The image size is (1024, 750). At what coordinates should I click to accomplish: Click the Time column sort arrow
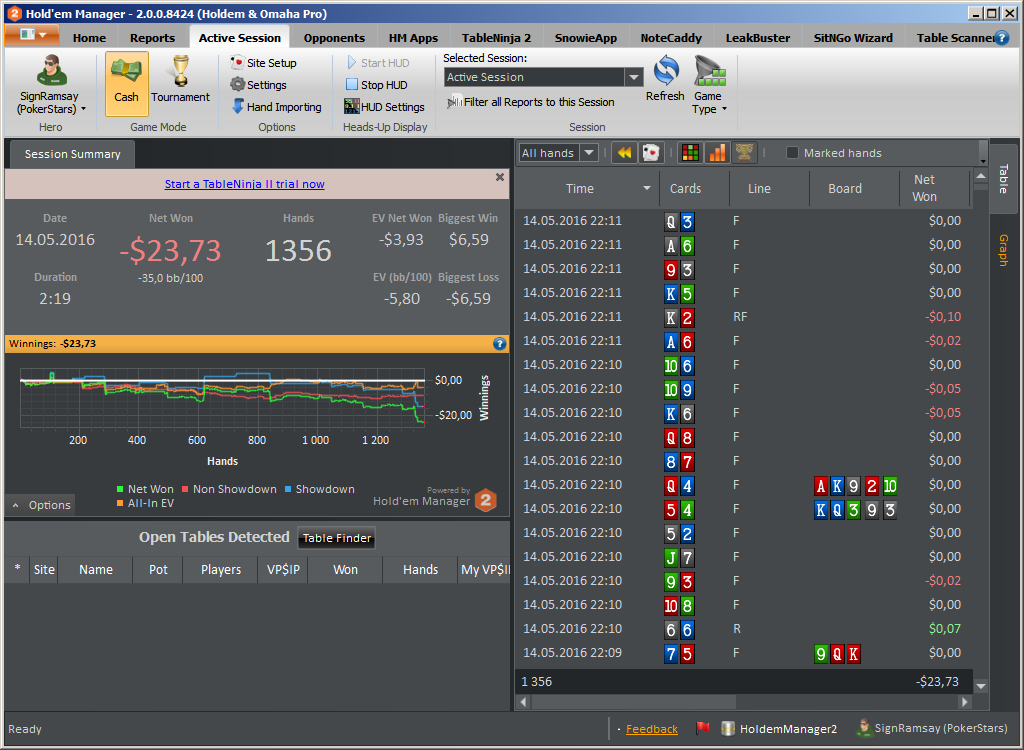click(647, 188)
